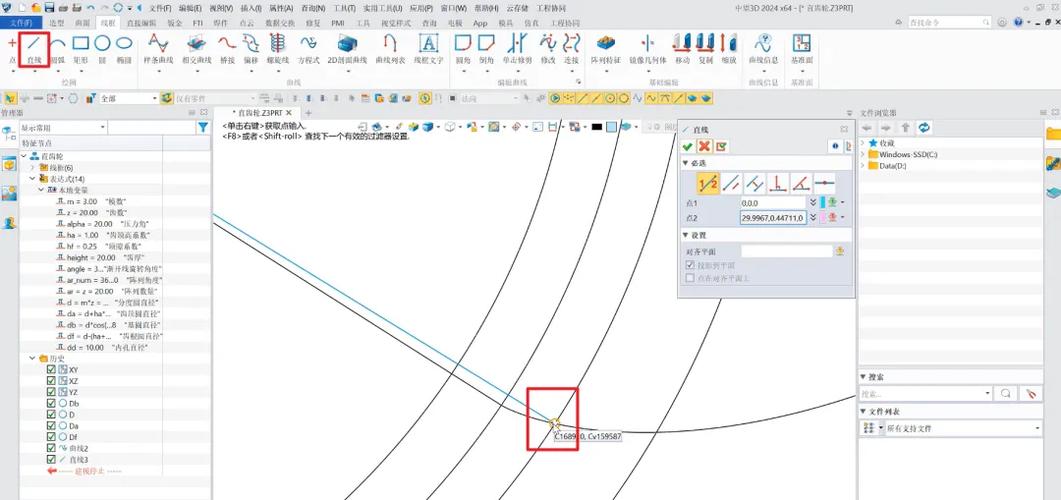The width and height of the screenshot is (1061, 500).
Task: Click refresh icon in file browser
Action: pos(924,127)
